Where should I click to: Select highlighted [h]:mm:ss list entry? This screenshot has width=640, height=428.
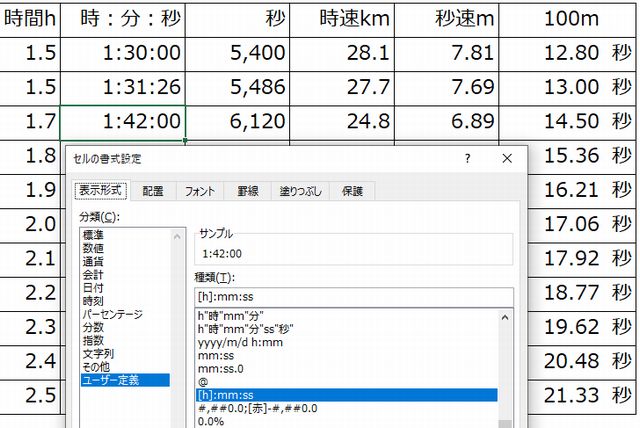(347, 395)
